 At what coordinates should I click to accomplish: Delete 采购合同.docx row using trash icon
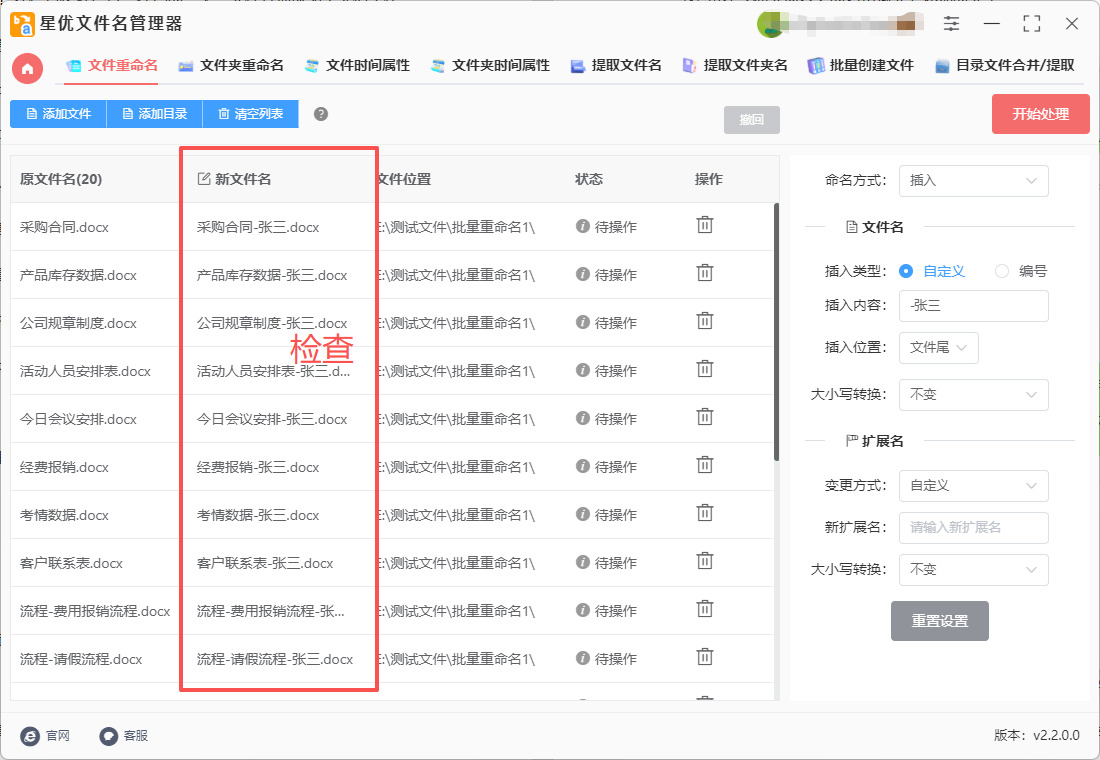click(705, 225)
